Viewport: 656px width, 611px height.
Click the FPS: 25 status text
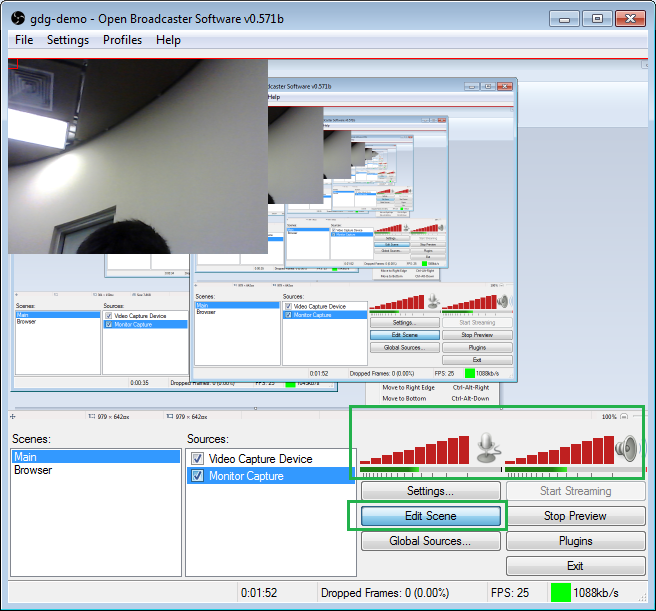[510, 593]
